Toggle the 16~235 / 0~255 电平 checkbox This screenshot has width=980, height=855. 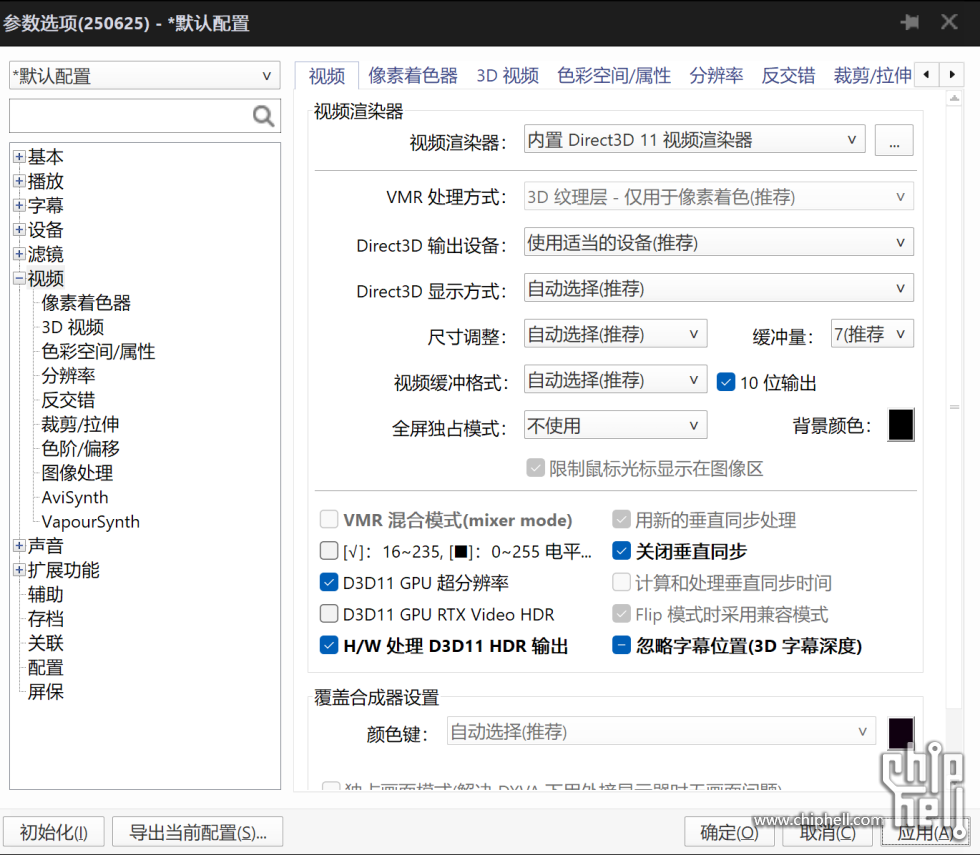(329, 551)
